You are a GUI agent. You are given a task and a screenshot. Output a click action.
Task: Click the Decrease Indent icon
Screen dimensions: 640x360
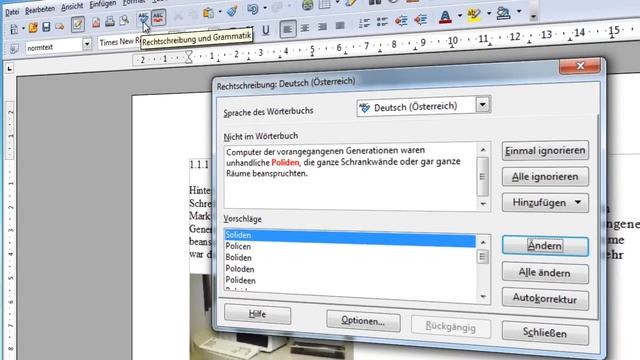click(x=401, y=20)
